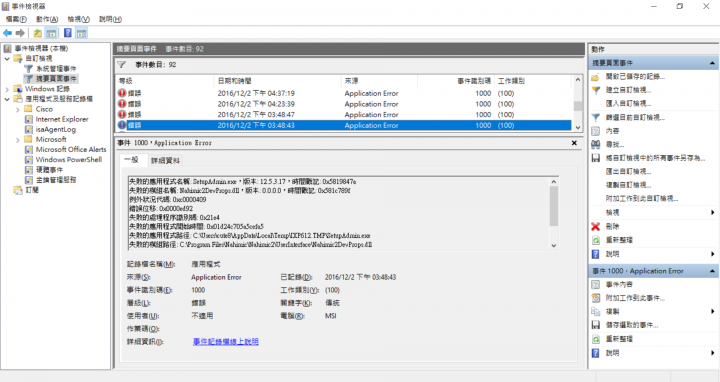The image size is (720, 382).
Task: Click 附加工作到此自訂檢視 action
Action: pos(641,199)
